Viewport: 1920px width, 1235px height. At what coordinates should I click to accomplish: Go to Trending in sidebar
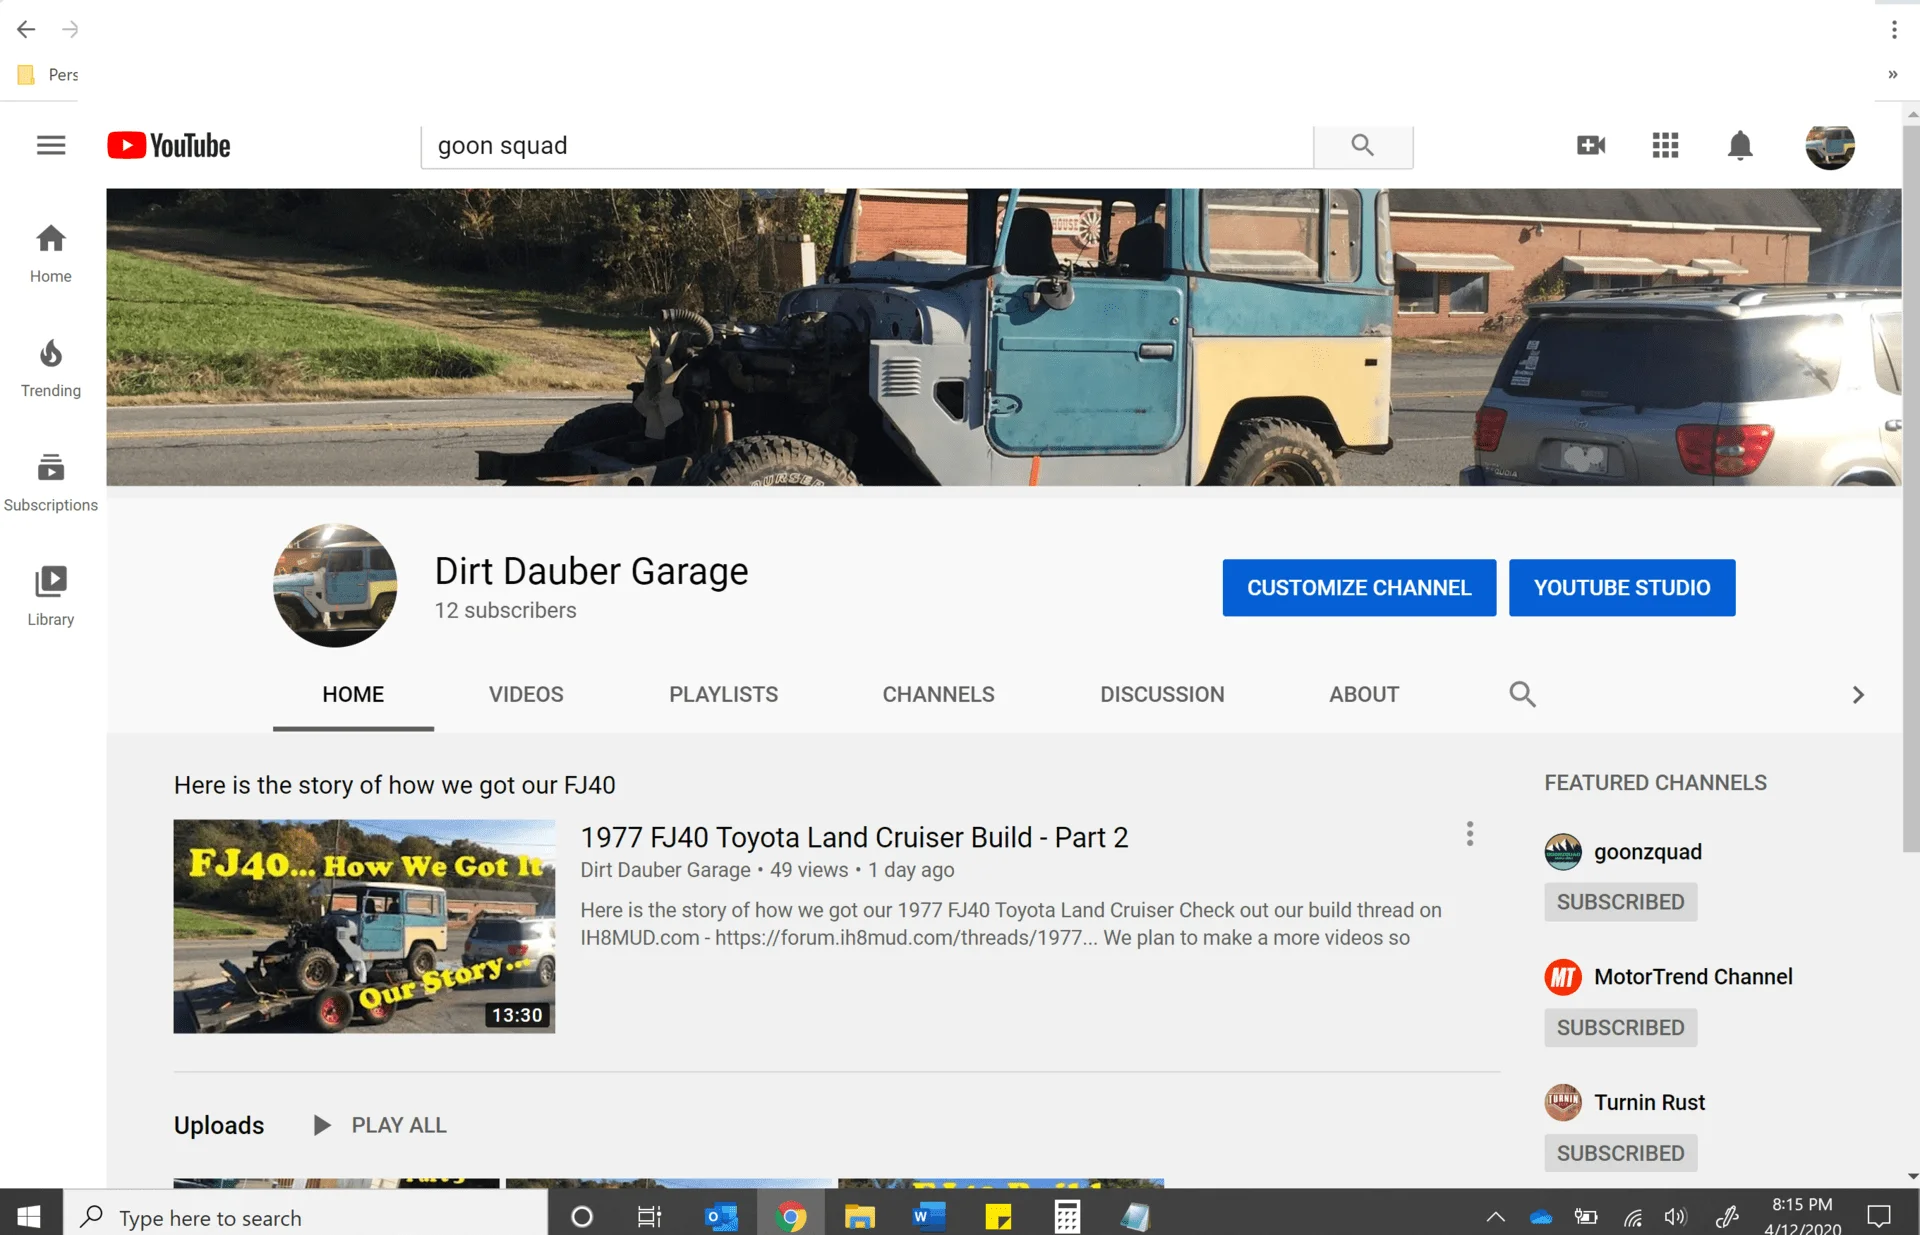pos(51,368)
